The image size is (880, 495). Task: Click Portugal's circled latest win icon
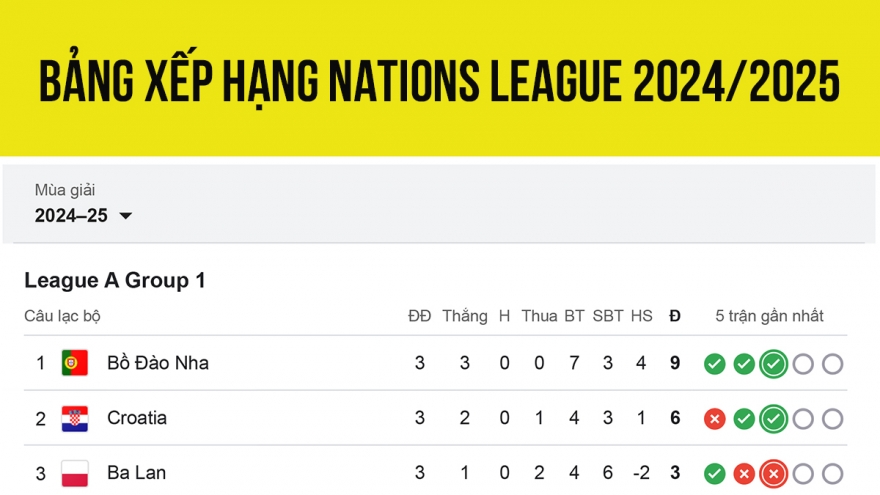click(x=773, y=364)
